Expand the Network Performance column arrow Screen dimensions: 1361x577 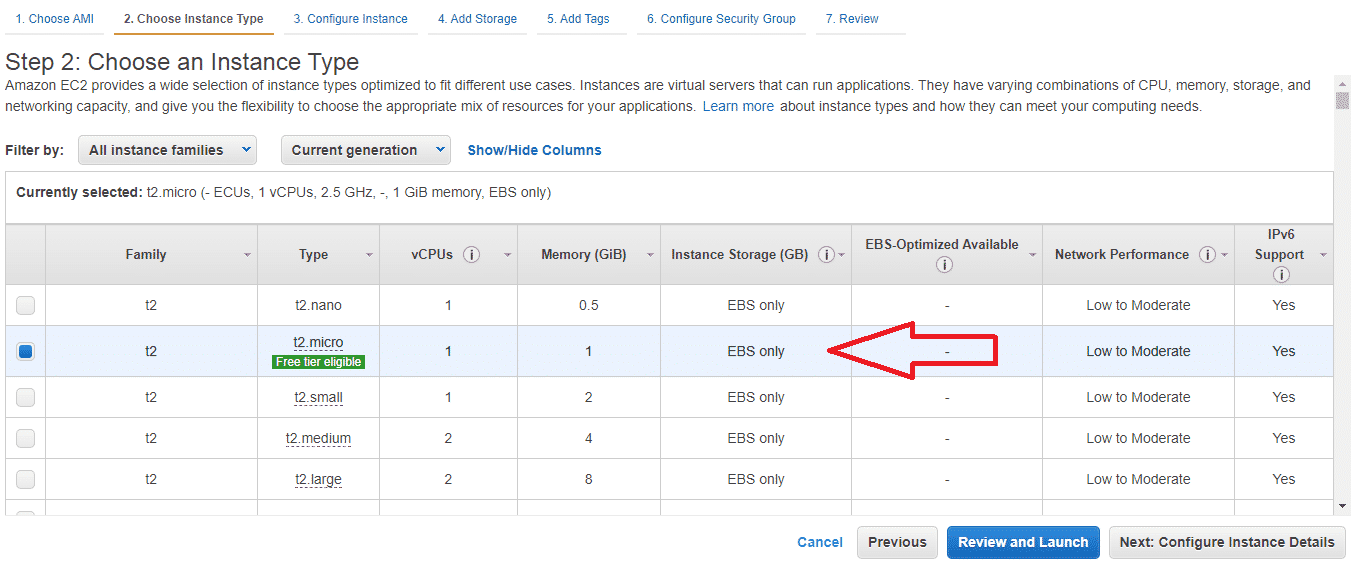1224,255
